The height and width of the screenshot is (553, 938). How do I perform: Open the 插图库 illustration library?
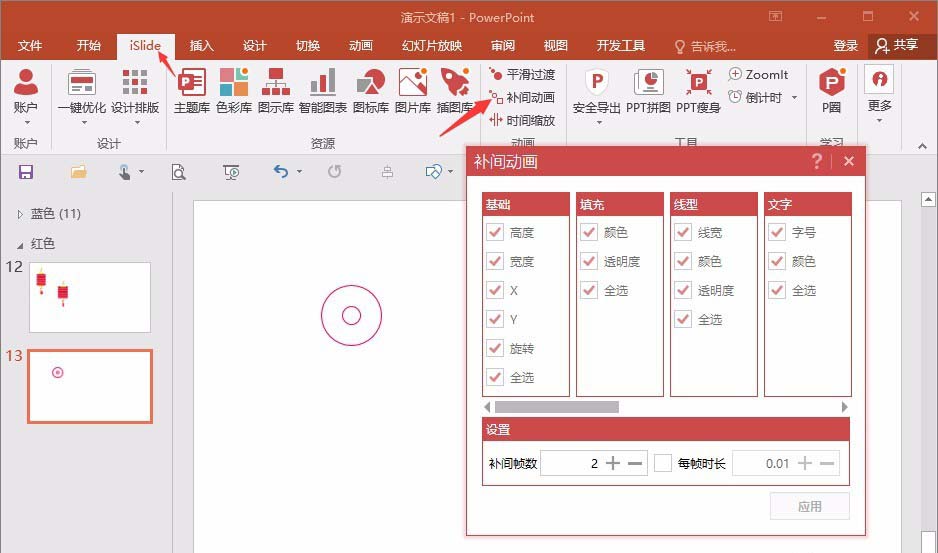click(x=455, y=90)
